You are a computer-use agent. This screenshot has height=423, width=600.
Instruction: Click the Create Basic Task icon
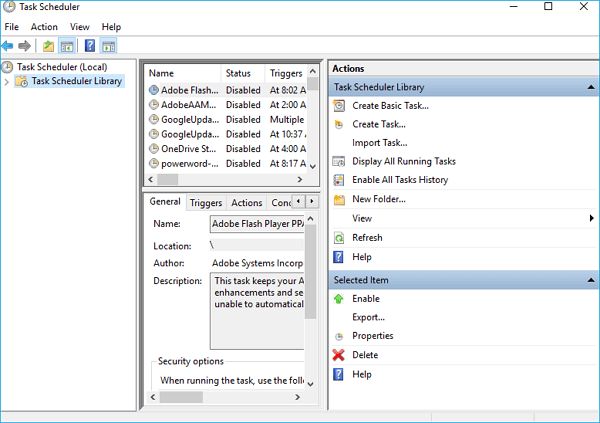(340, 106)
